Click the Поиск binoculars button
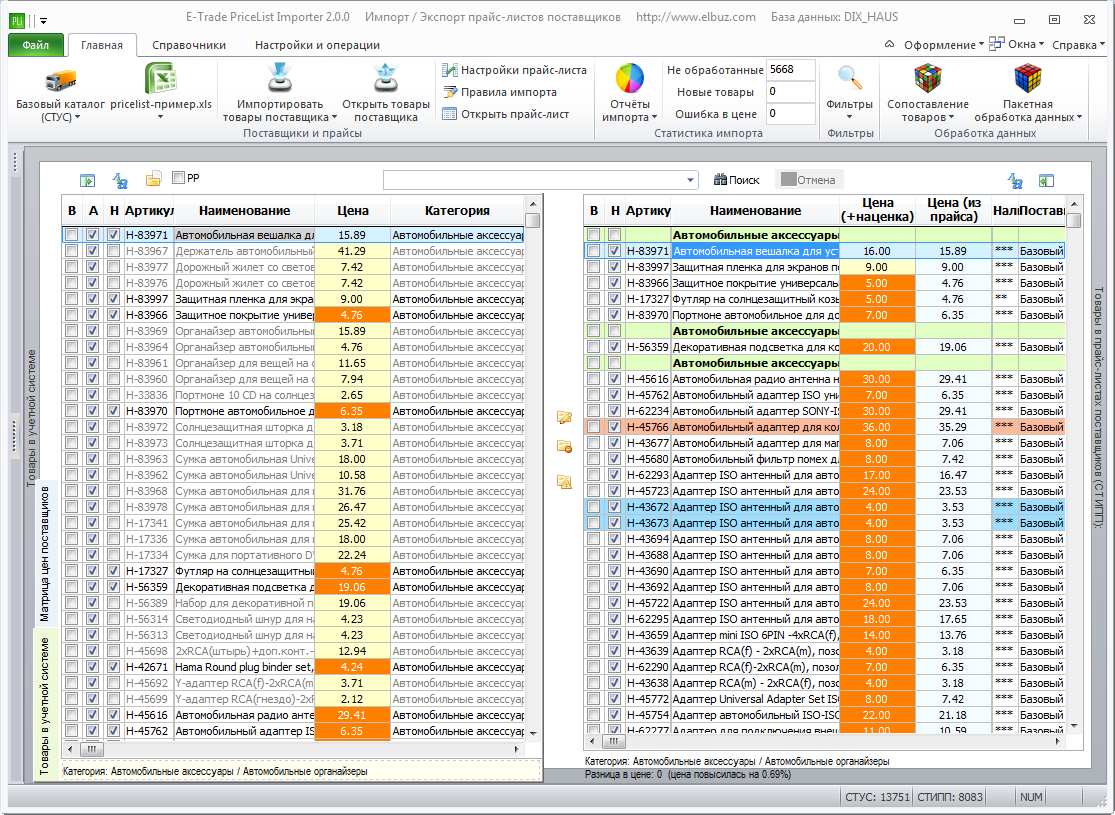The image size is (1115, 815). pos(737,180)
